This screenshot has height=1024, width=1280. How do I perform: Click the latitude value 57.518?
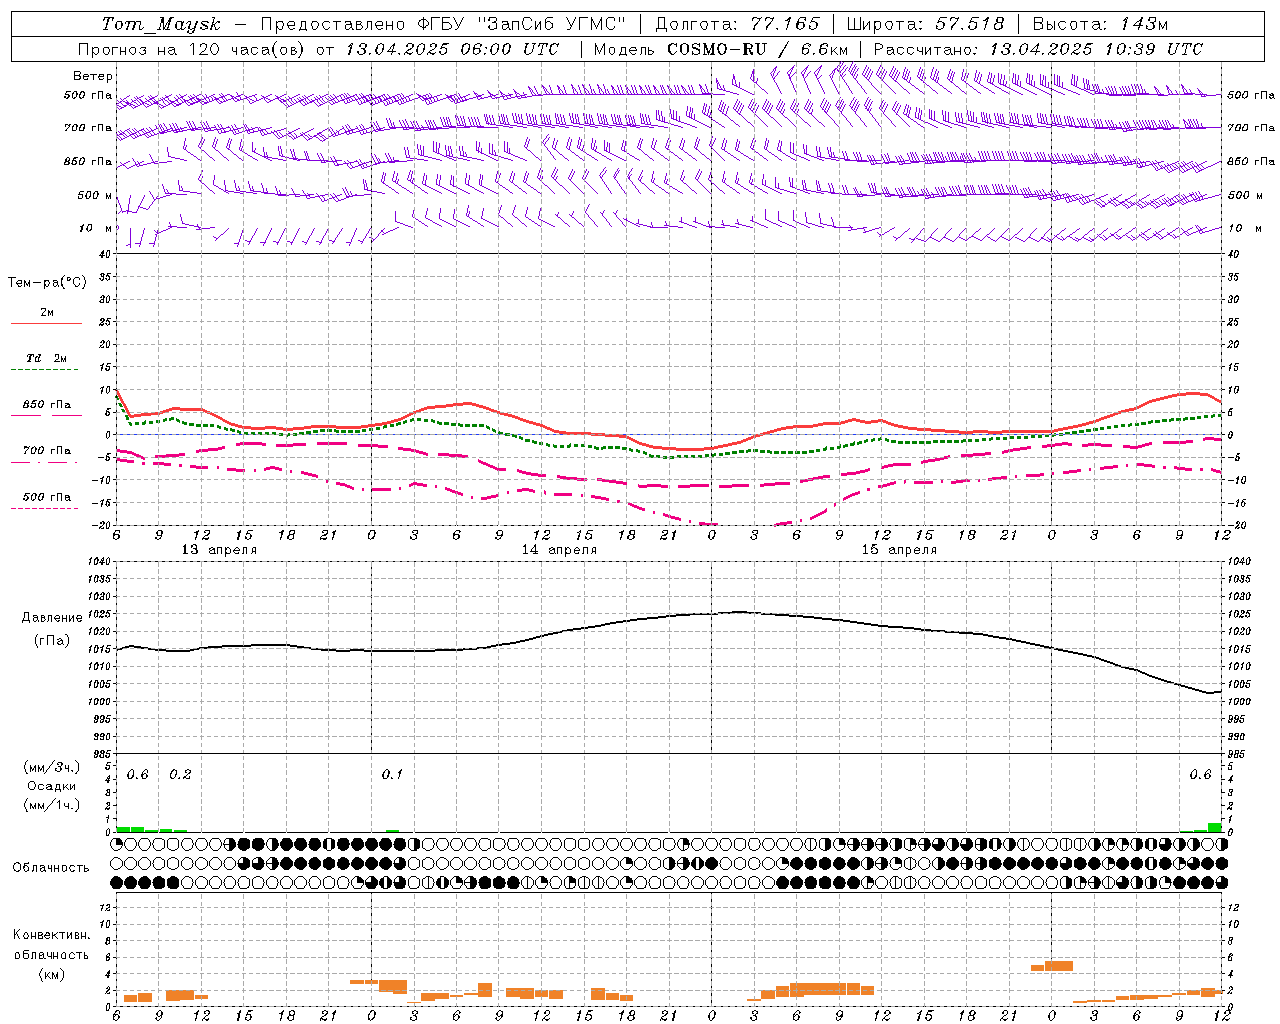click(x=969, y=24)
